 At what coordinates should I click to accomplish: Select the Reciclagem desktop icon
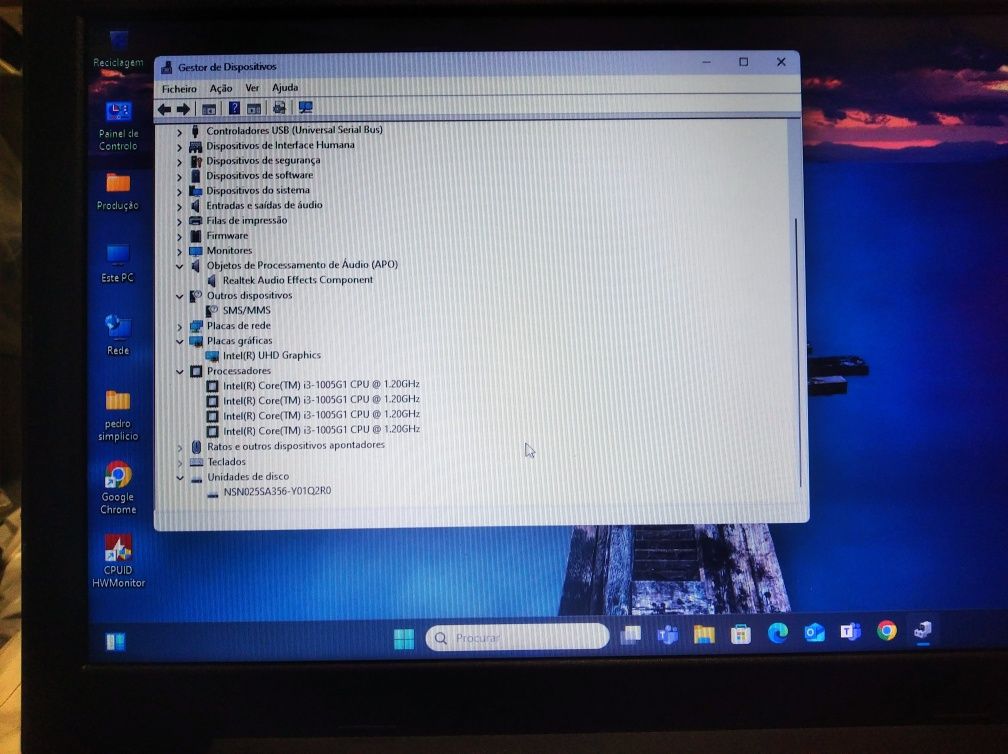[x=118, y=49]
